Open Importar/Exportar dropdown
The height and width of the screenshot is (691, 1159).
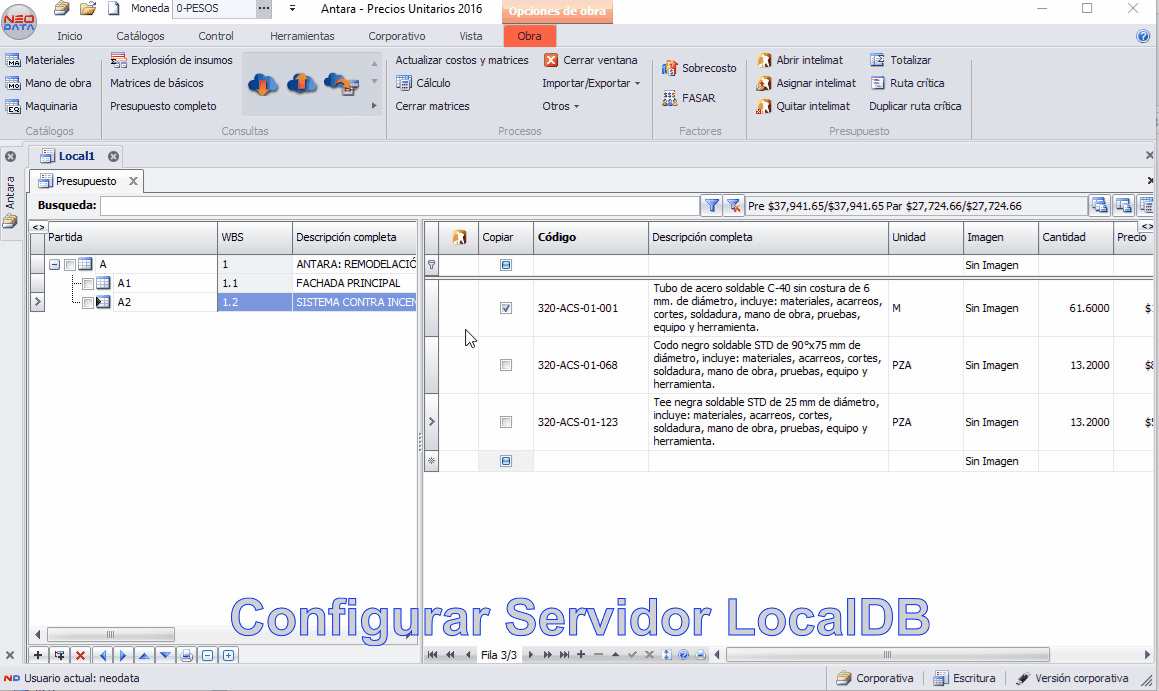point(591,83)
